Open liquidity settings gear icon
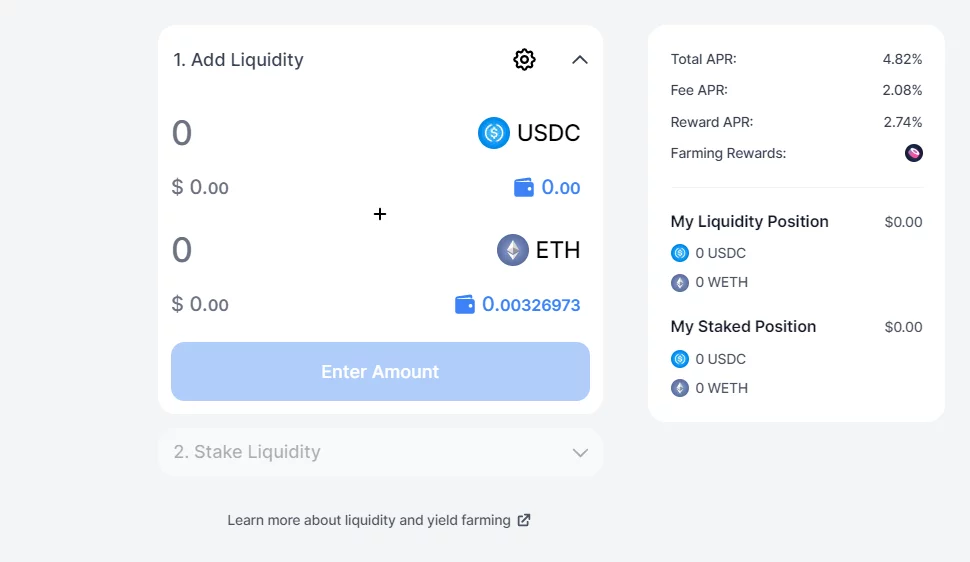 point(524,60)
